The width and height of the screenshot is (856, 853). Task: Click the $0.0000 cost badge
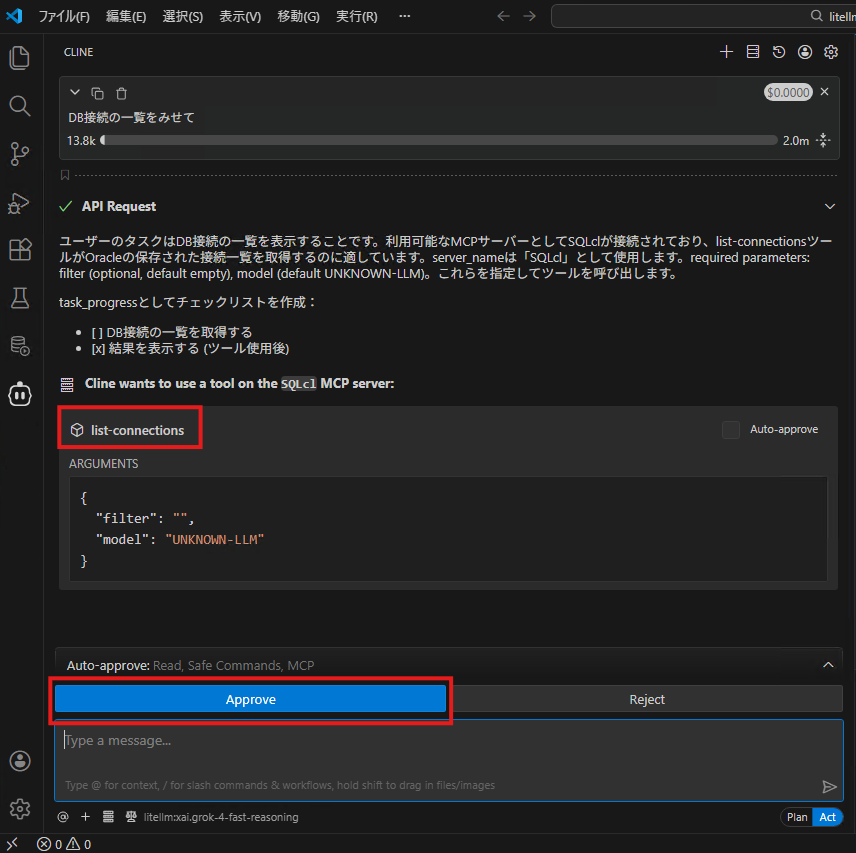[788, 92]
